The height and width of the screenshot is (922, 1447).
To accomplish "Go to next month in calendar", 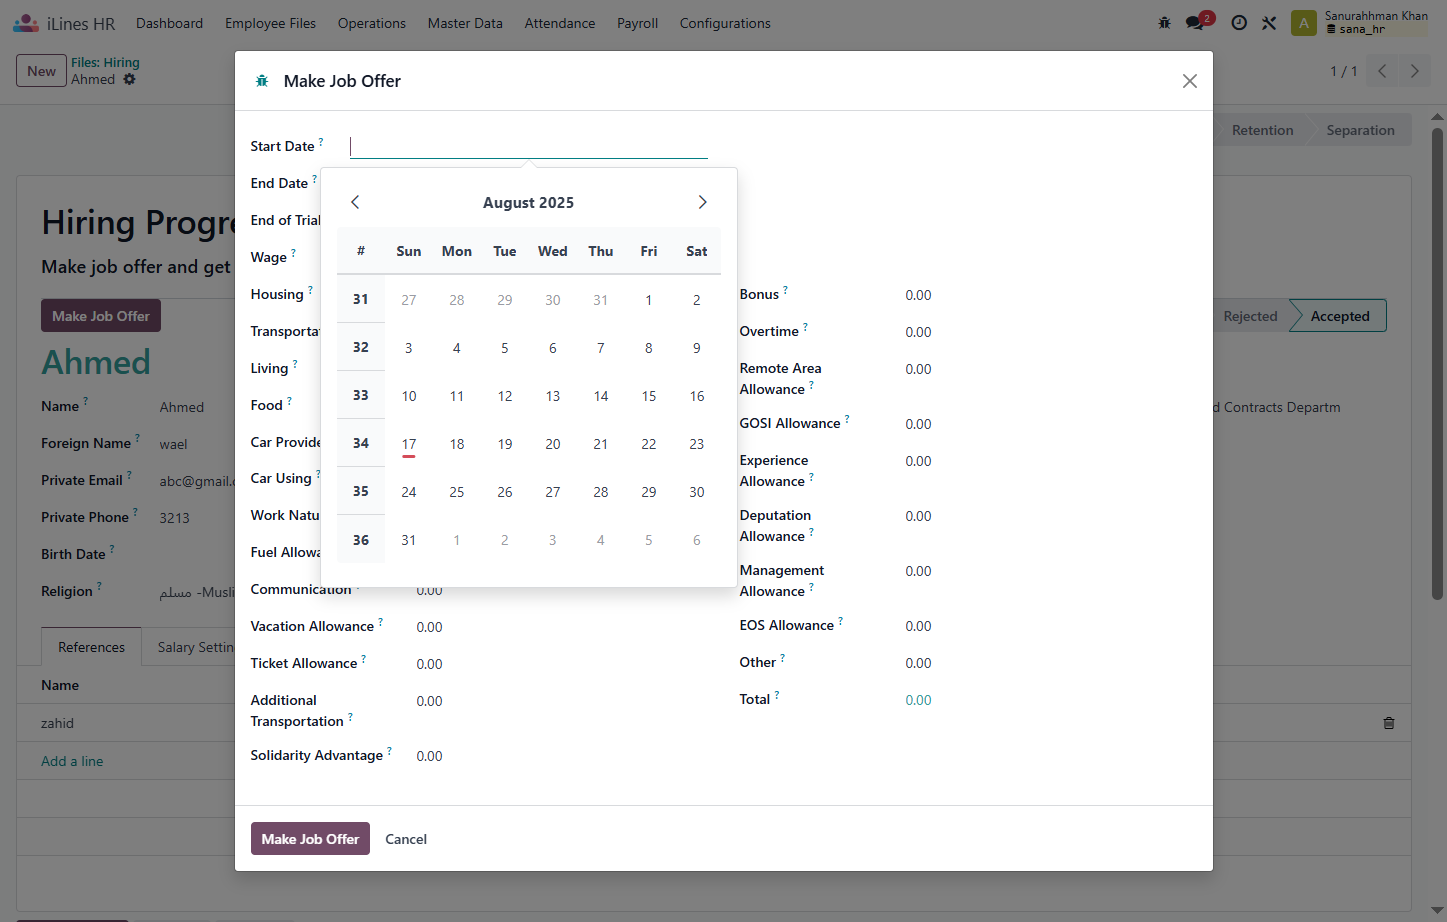I will tap(702, 202).
